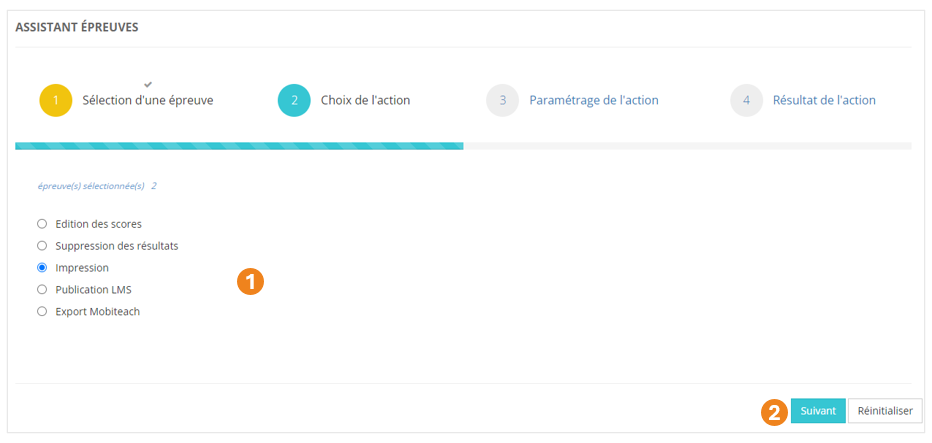The image size is (932, 443).
Task: Click the teal striped progress bar
Action: tap(239, 146)
